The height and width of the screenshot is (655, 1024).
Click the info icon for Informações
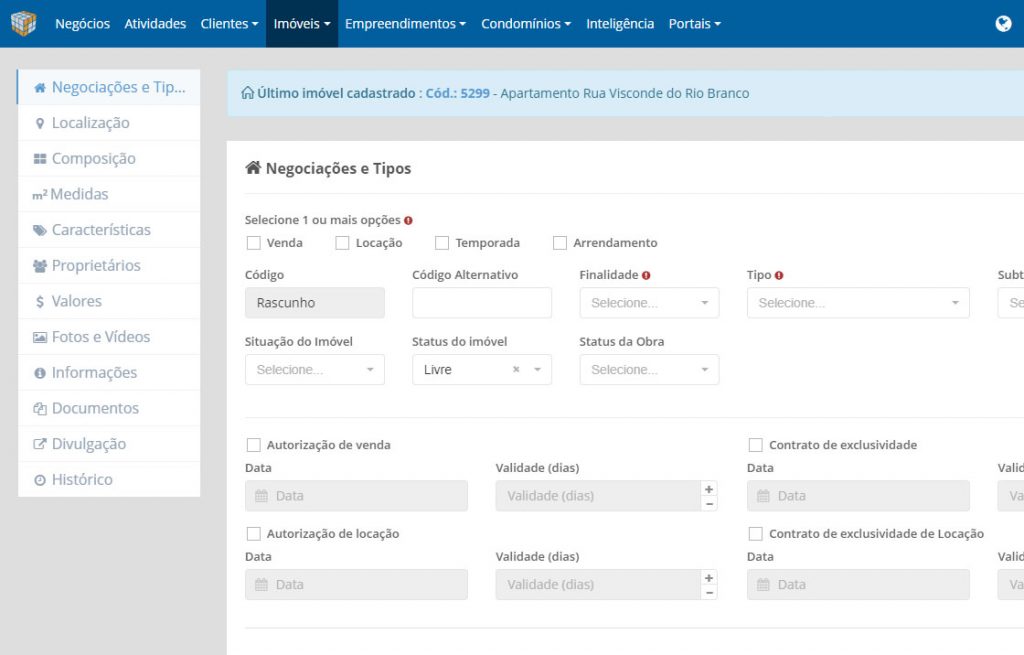point(40,373)
